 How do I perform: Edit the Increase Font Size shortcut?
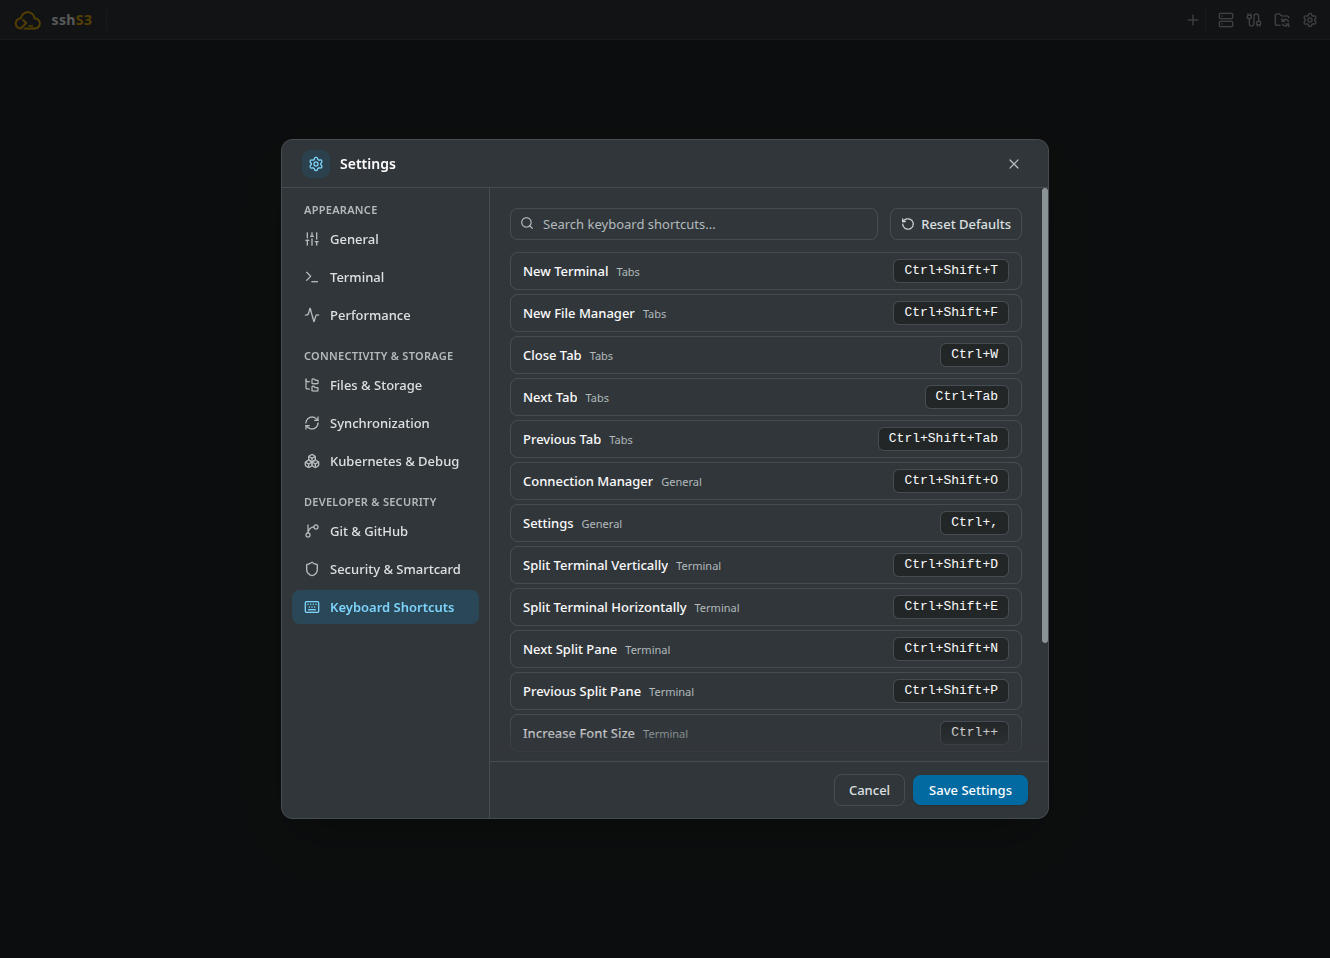point(975,732)
